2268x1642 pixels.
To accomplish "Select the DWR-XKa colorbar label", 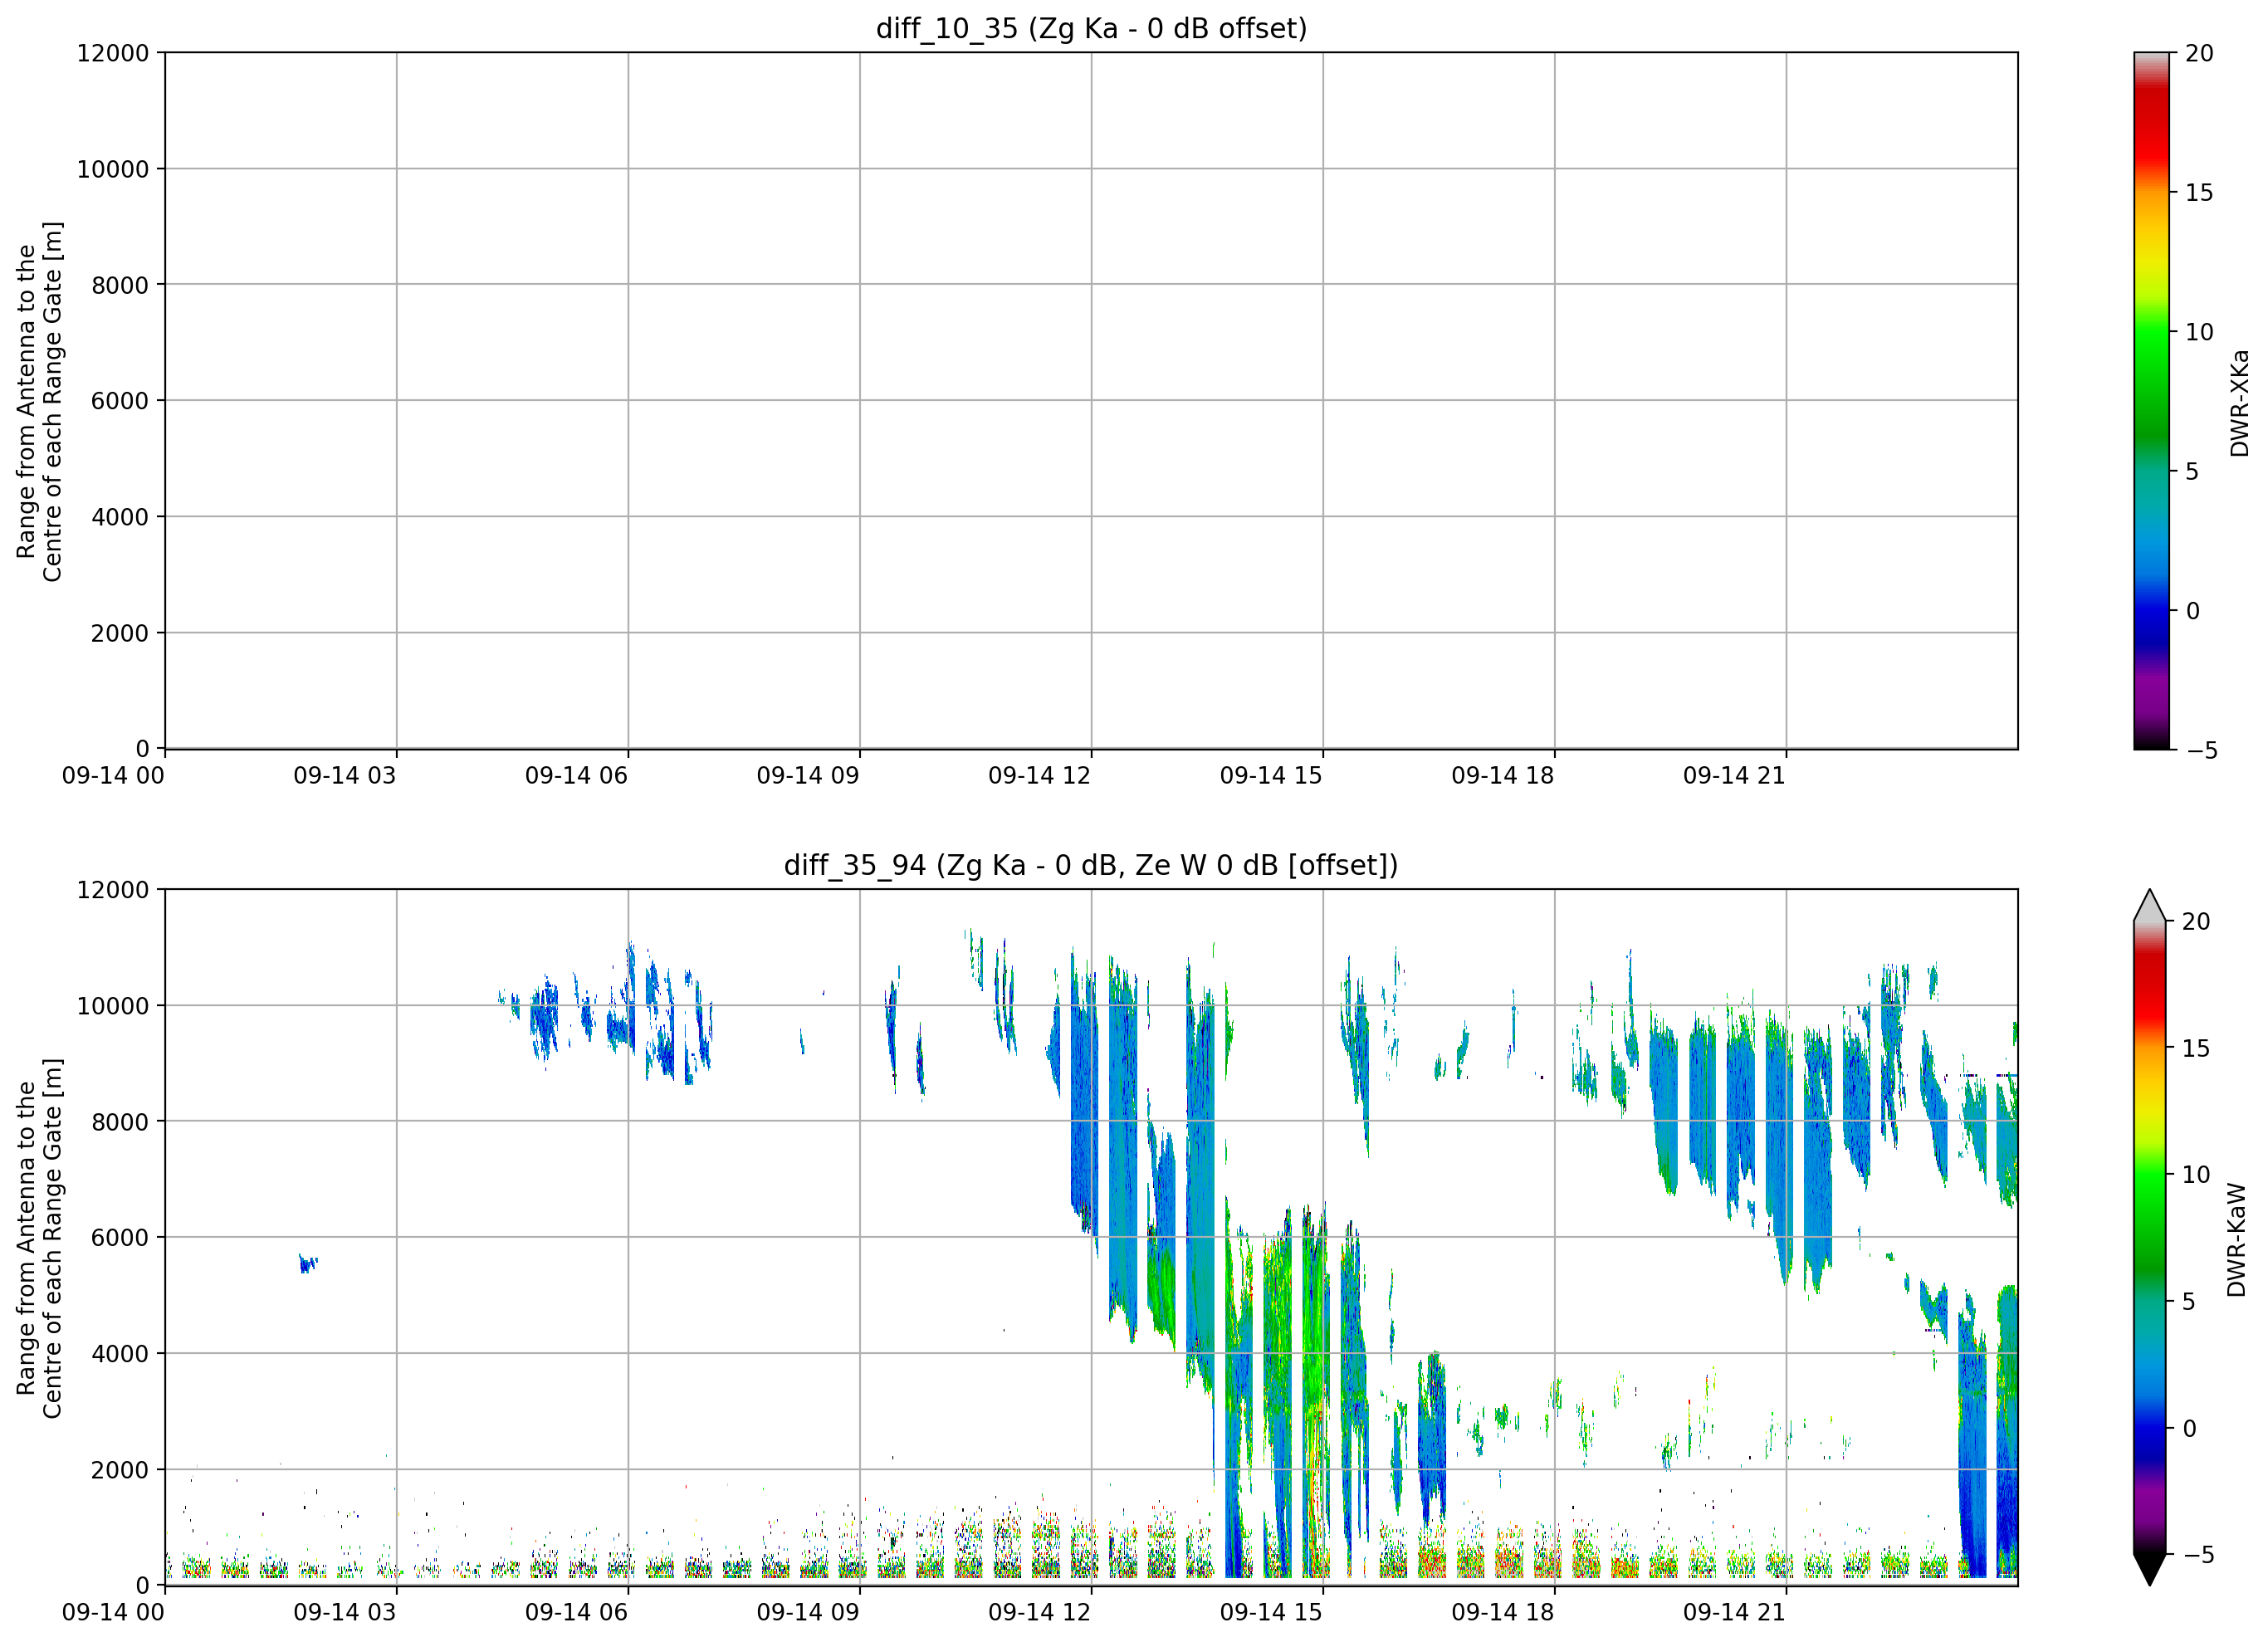I will pos(2239,403).
